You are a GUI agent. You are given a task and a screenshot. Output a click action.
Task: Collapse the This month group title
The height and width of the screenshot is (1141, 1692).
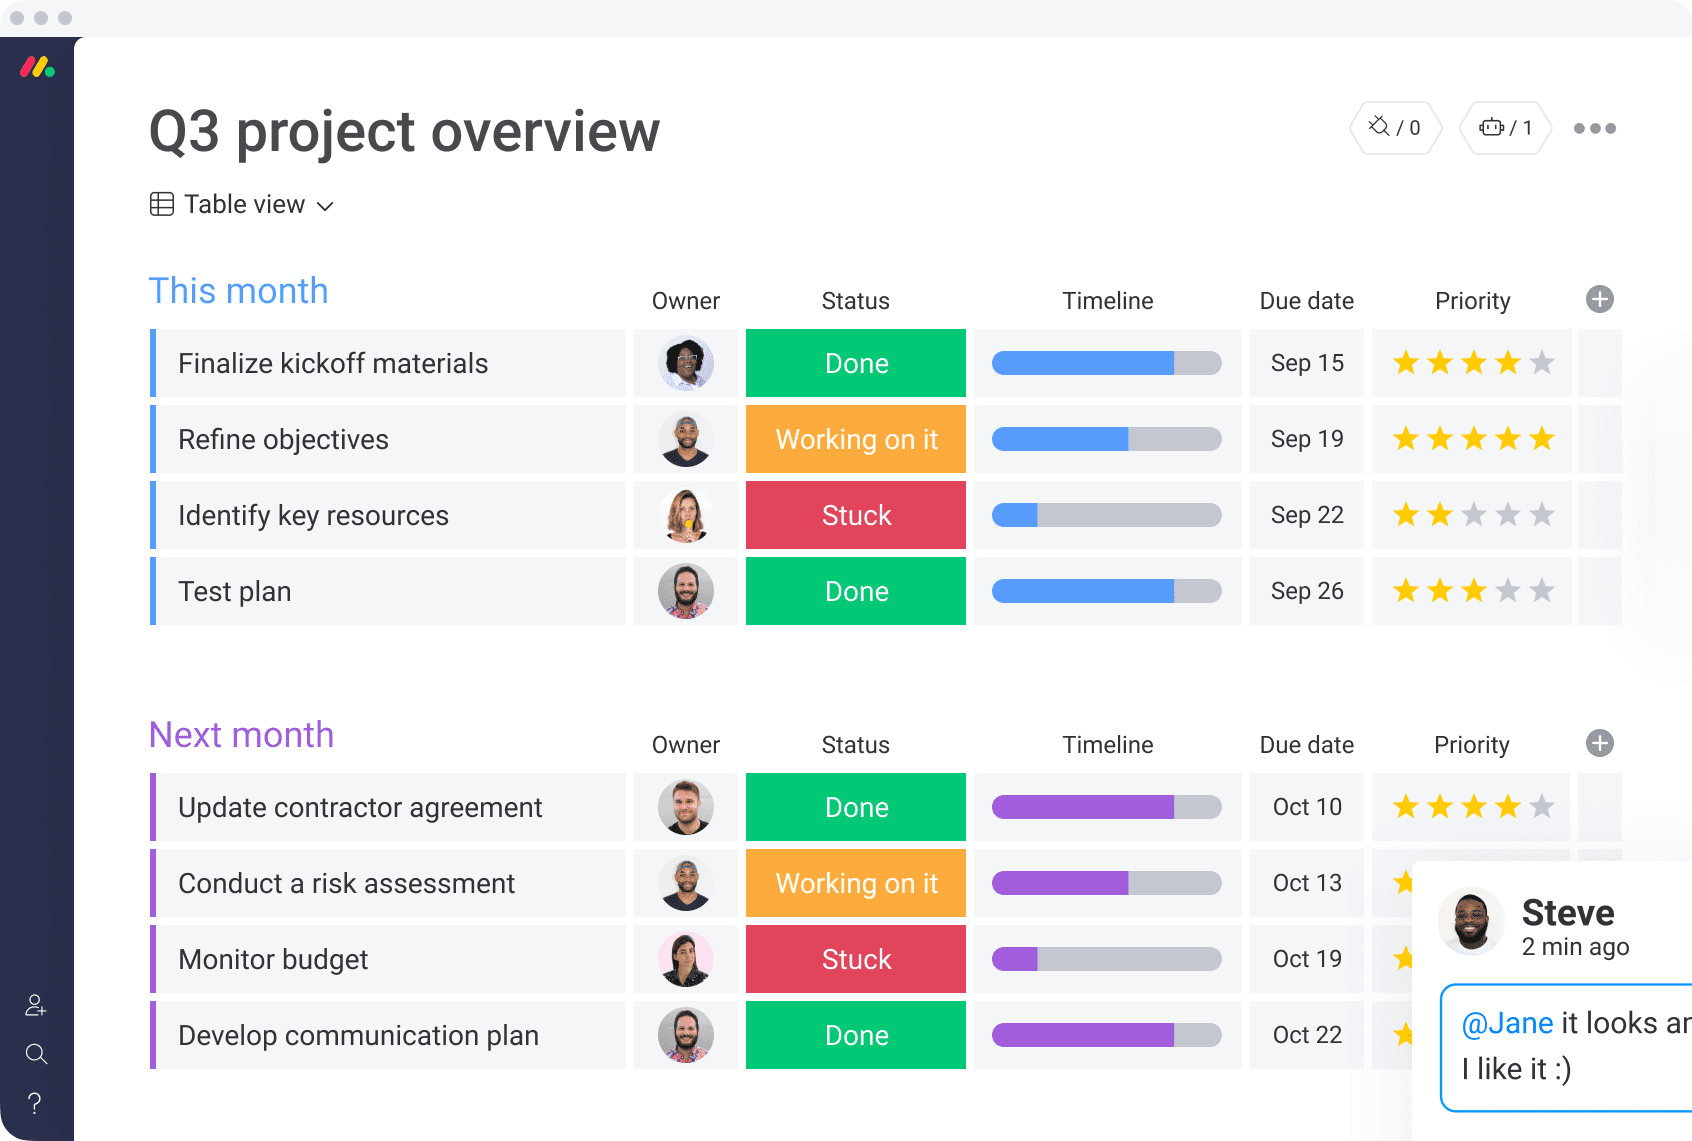tap(238, 291)
